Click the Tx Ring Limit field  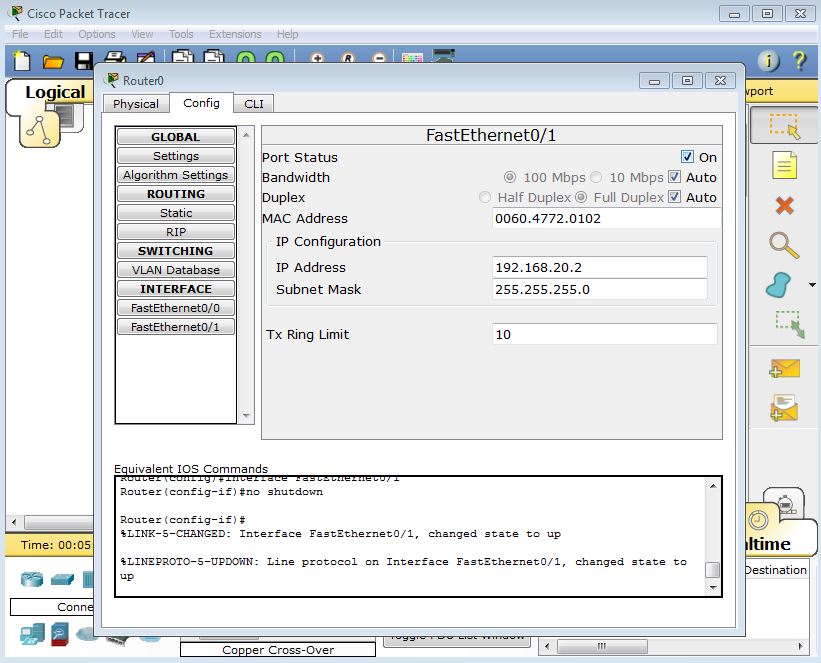pyautogui.click(x=605, y=334)
